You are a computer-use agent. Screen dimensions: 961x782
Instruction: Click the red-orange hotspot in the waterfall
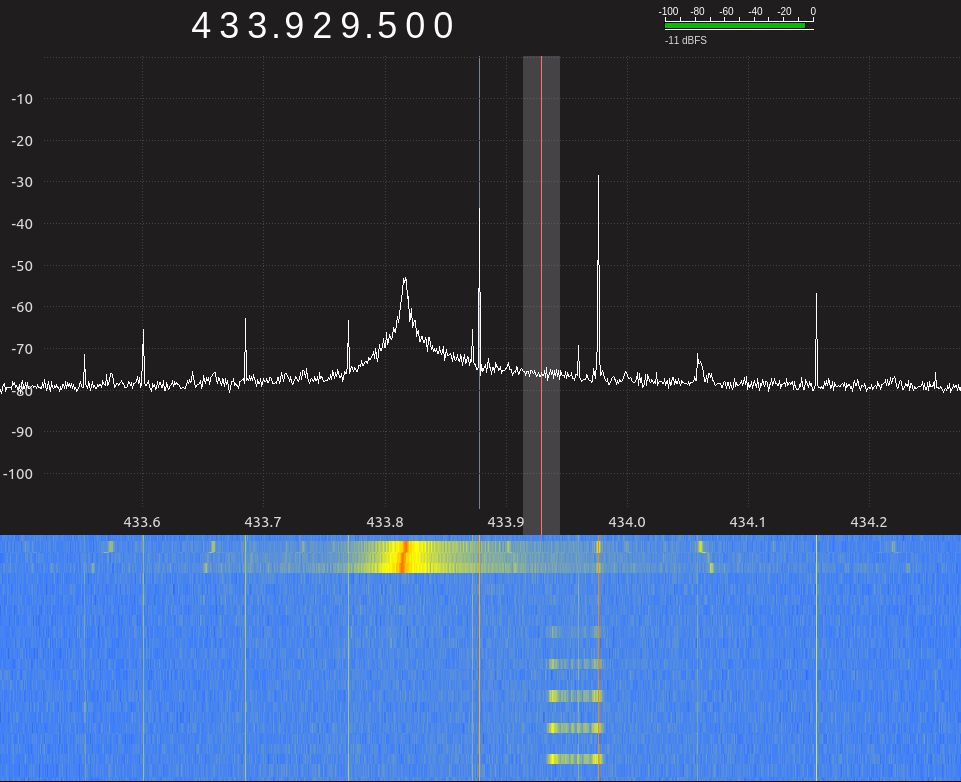403,556
